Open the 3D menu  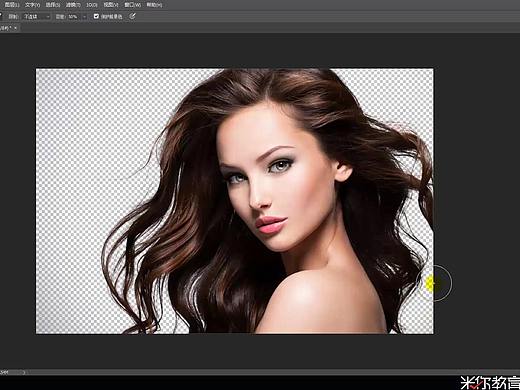click(x=92, y=5)
